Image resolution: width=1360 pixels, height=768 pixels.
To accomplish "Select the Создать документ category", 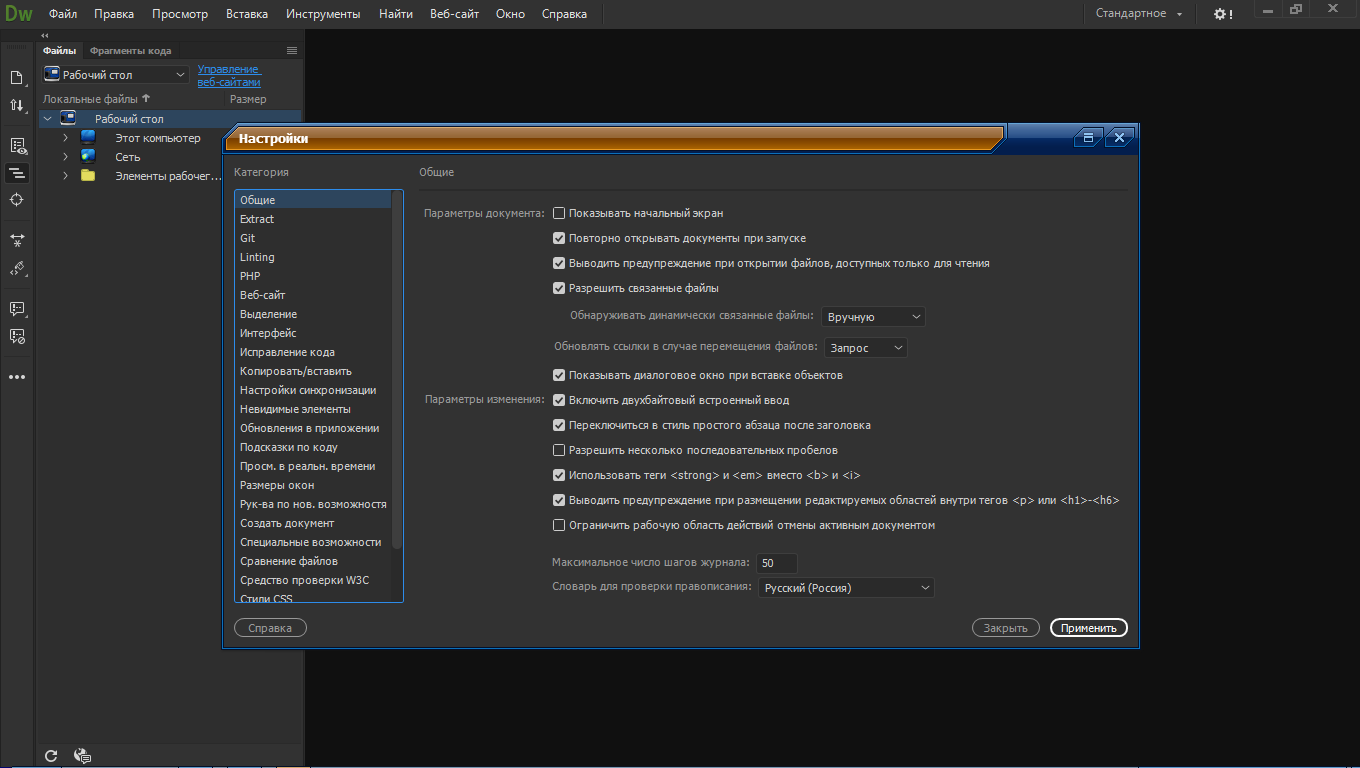I will [x=313, y=523].
